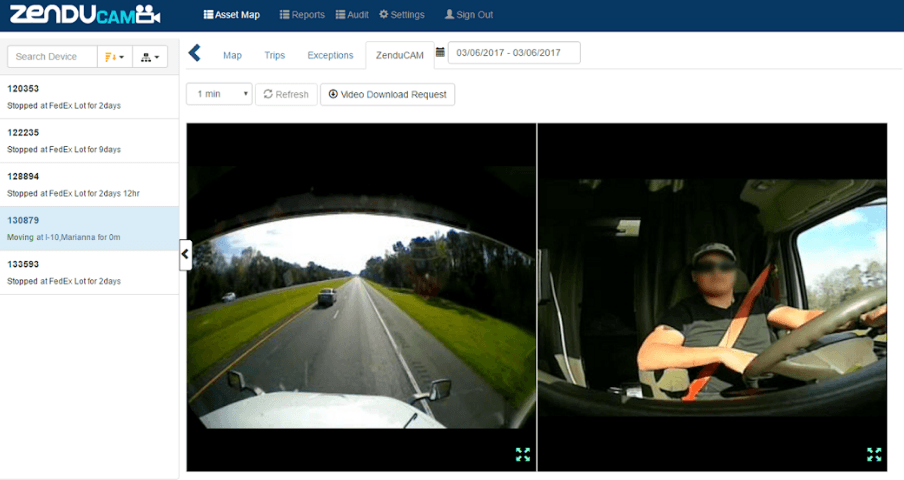Open the Settings menu
The height and width of the screenshot is (480, 904).
(402, 15)
